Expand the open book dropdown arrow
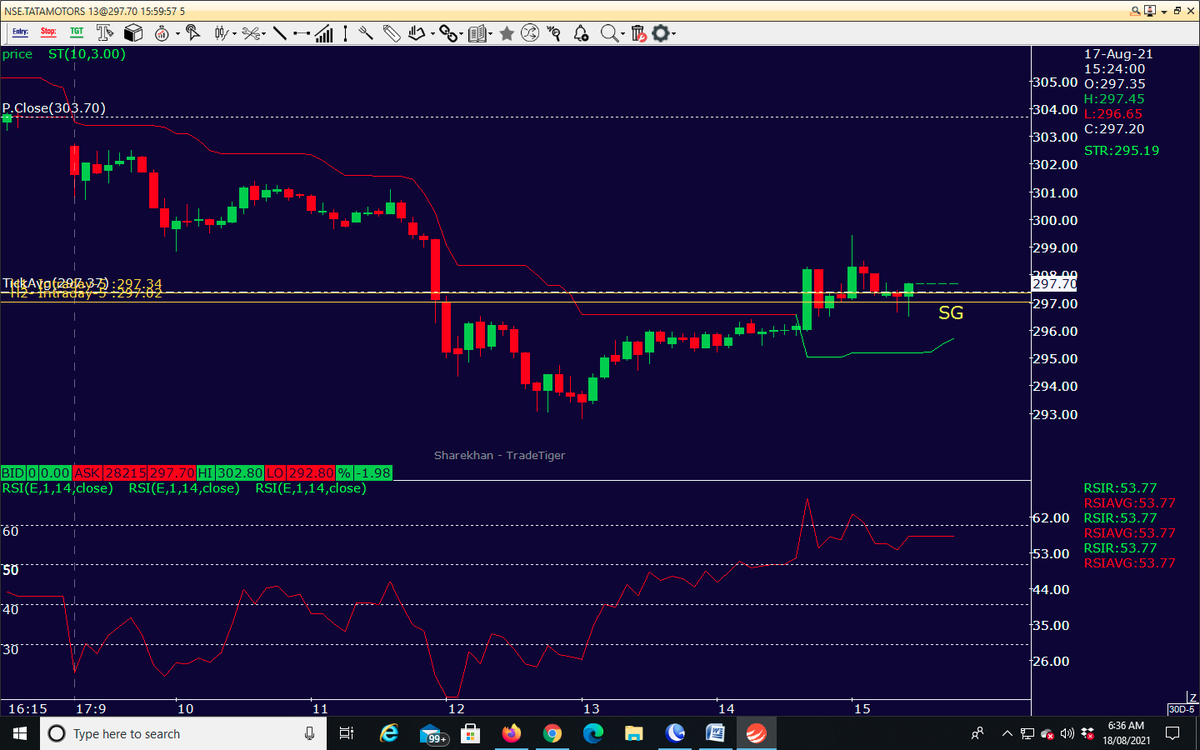The width and height of the screenshot is (1200, 750). pos(491,33)
